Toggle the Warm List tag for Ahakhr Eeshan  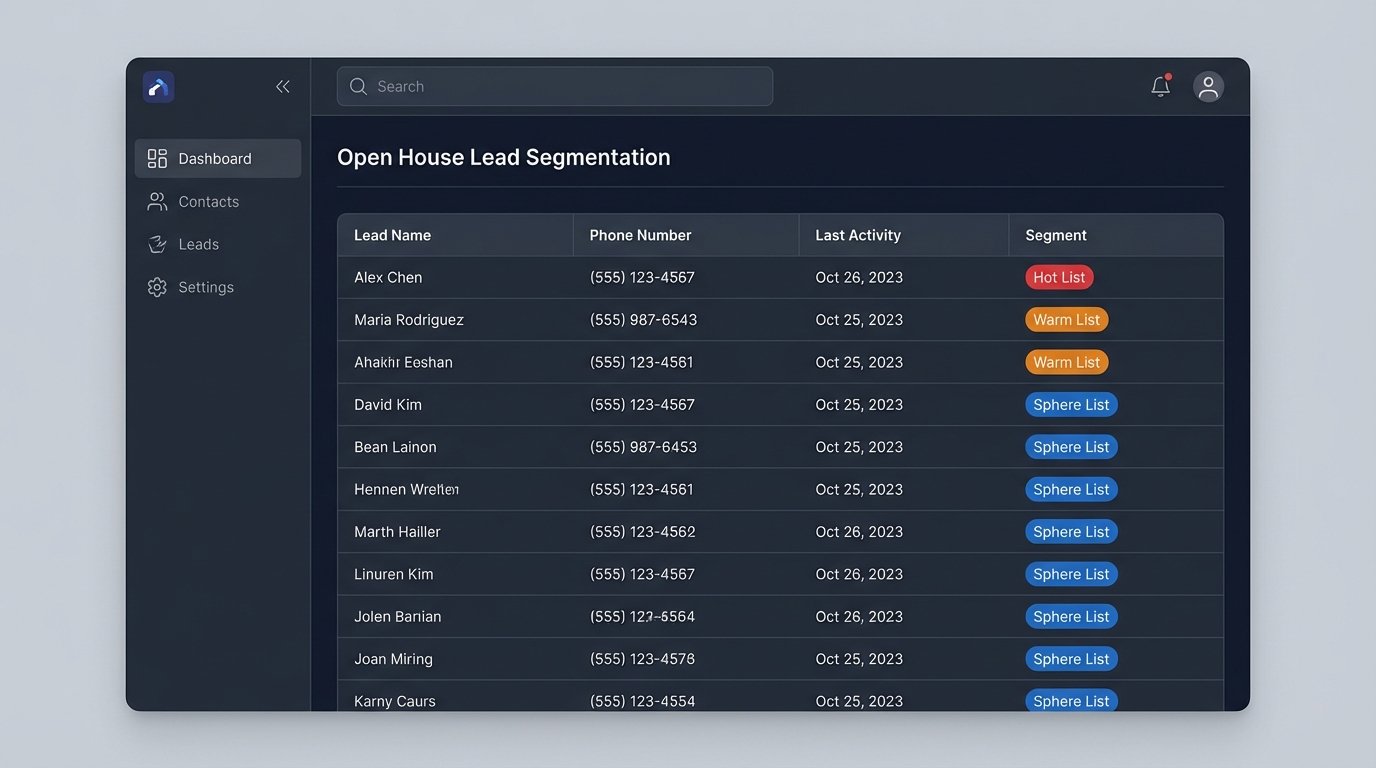pyautogui.click(x=1066, y=361)
